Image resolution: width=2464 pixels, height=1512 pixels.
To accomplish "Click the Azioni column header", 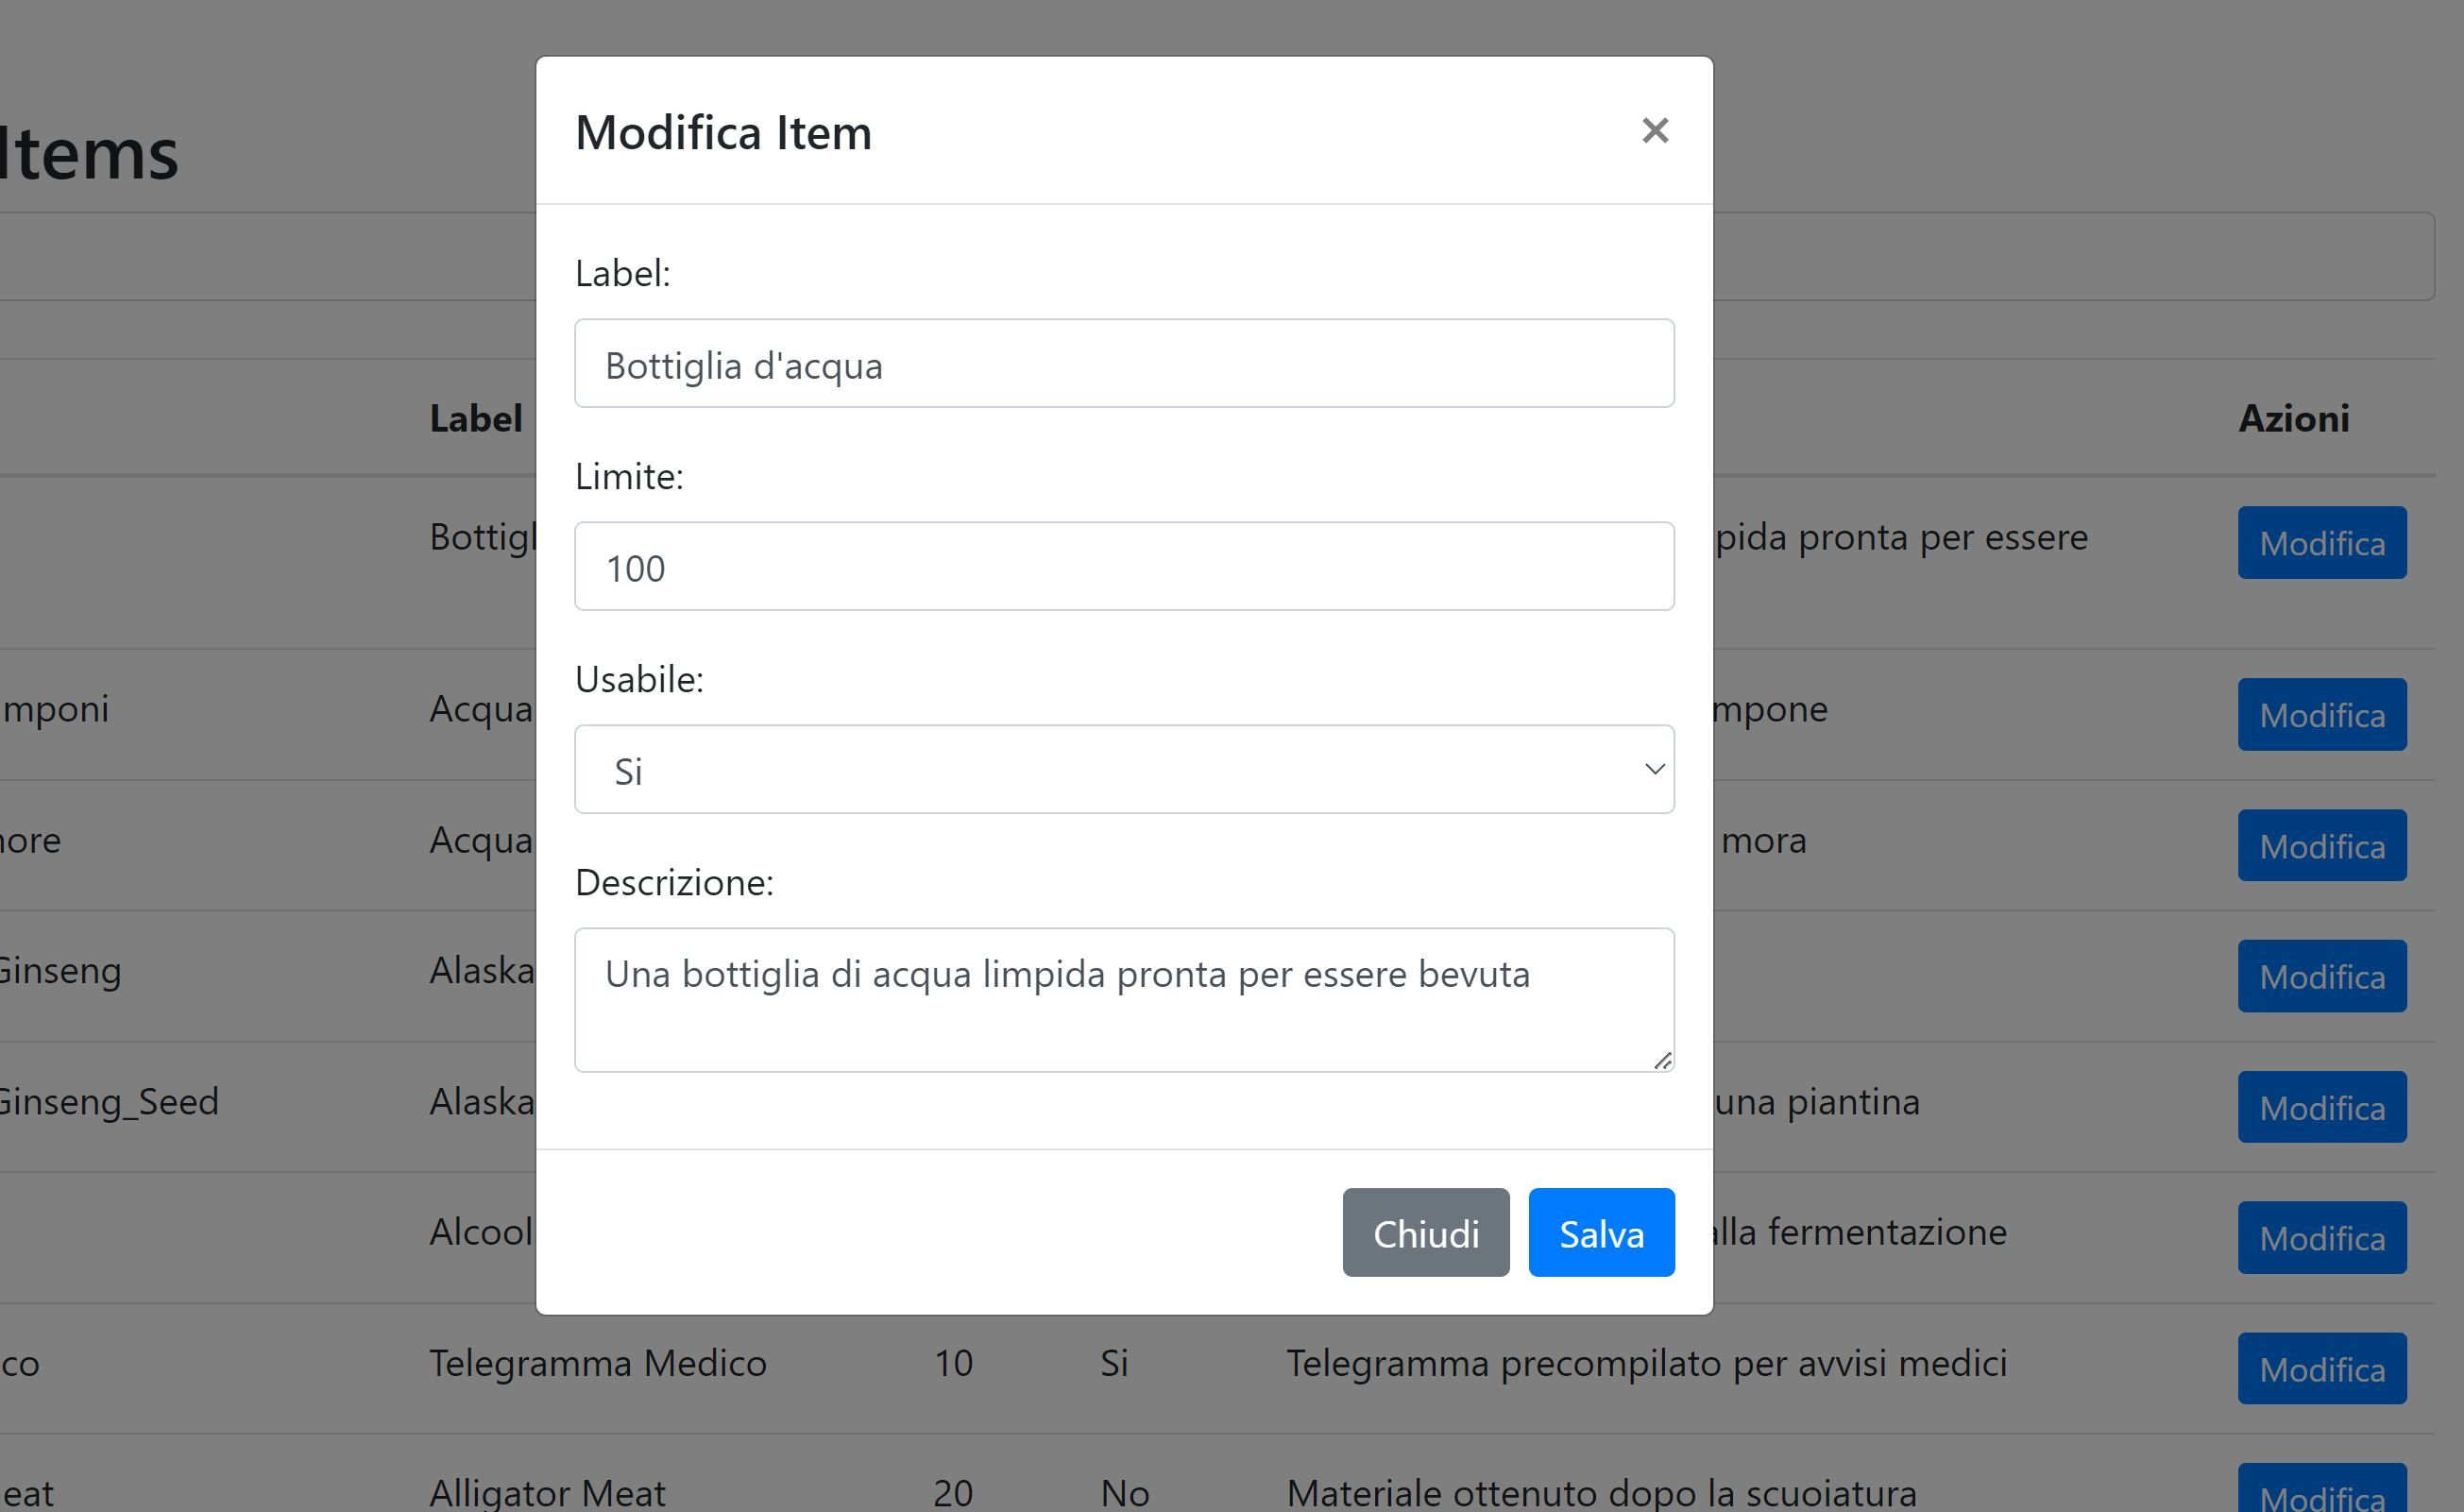I will [x=2294, y=418].
